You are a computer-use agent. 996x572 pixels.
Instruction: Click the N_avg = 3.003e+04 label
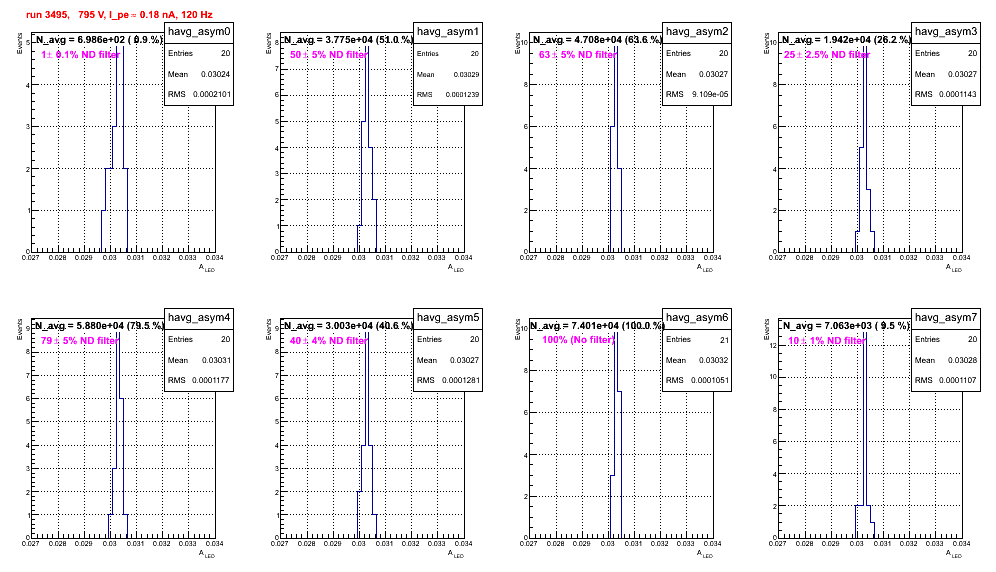click(348, 326)
